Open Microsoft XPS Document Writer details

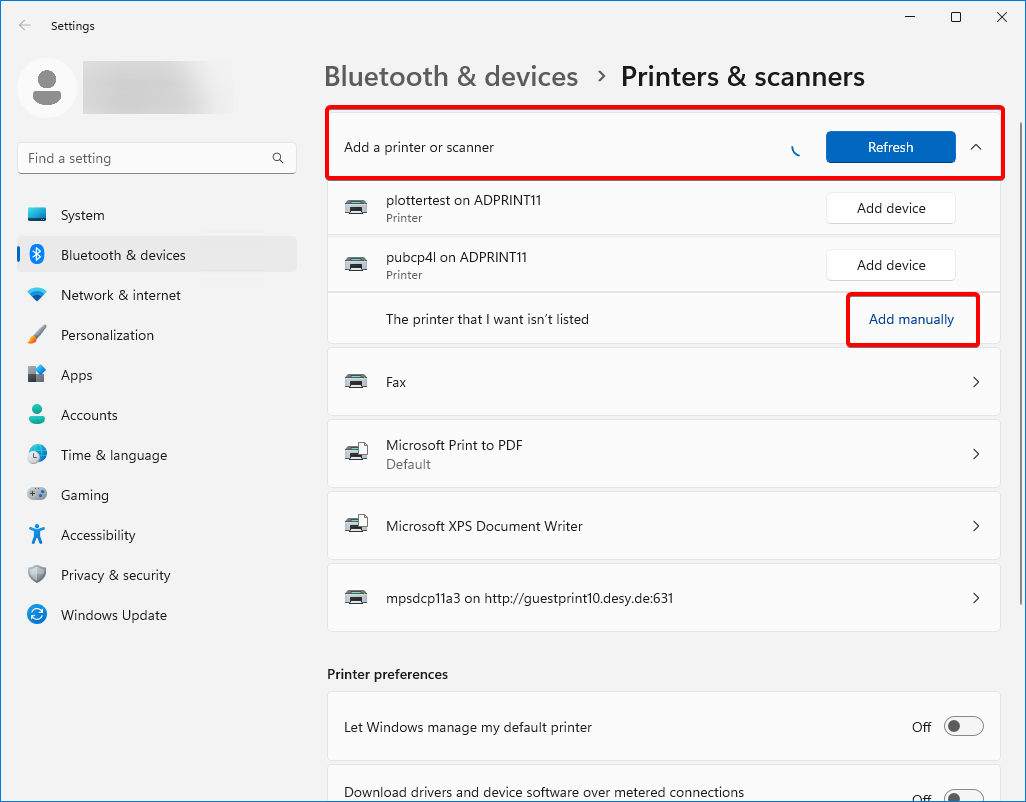[663, 526]
